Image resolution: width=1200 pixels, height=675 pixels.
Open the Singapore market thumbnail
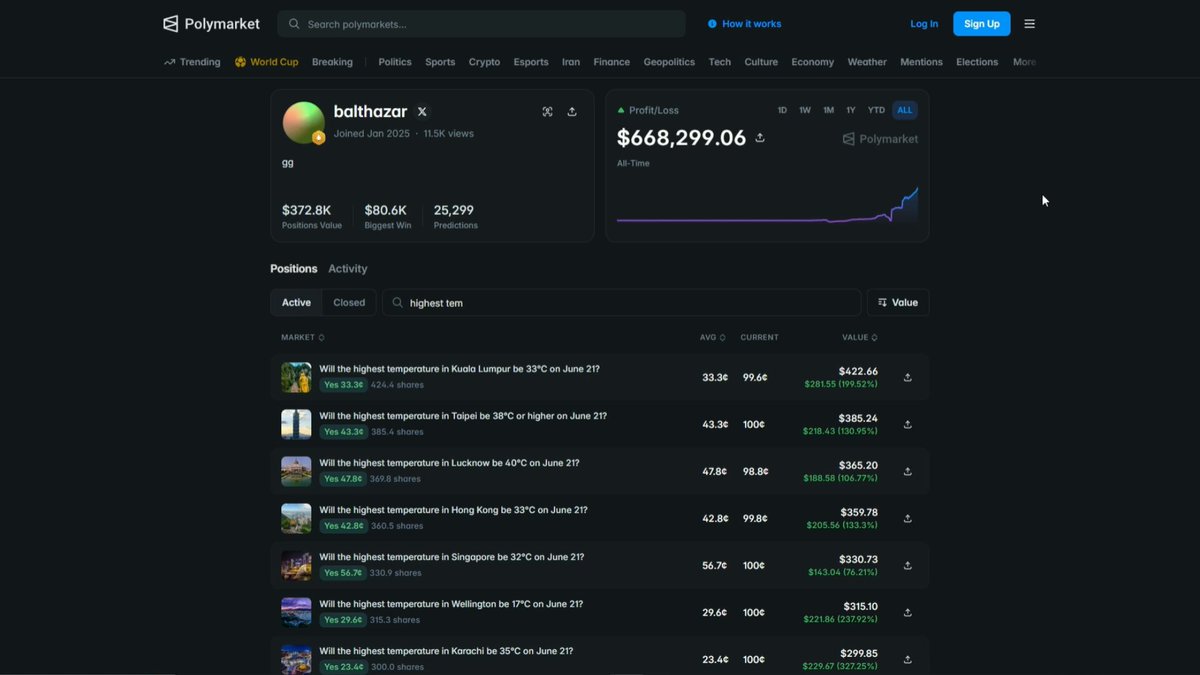click(296, 566)
